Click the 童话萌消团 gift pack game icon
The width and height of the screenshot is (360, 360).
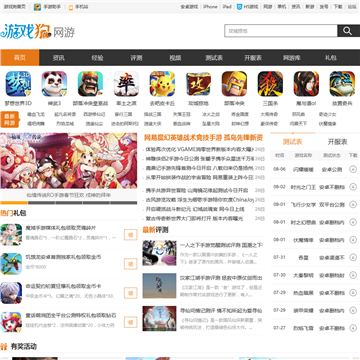coord(11,322)
